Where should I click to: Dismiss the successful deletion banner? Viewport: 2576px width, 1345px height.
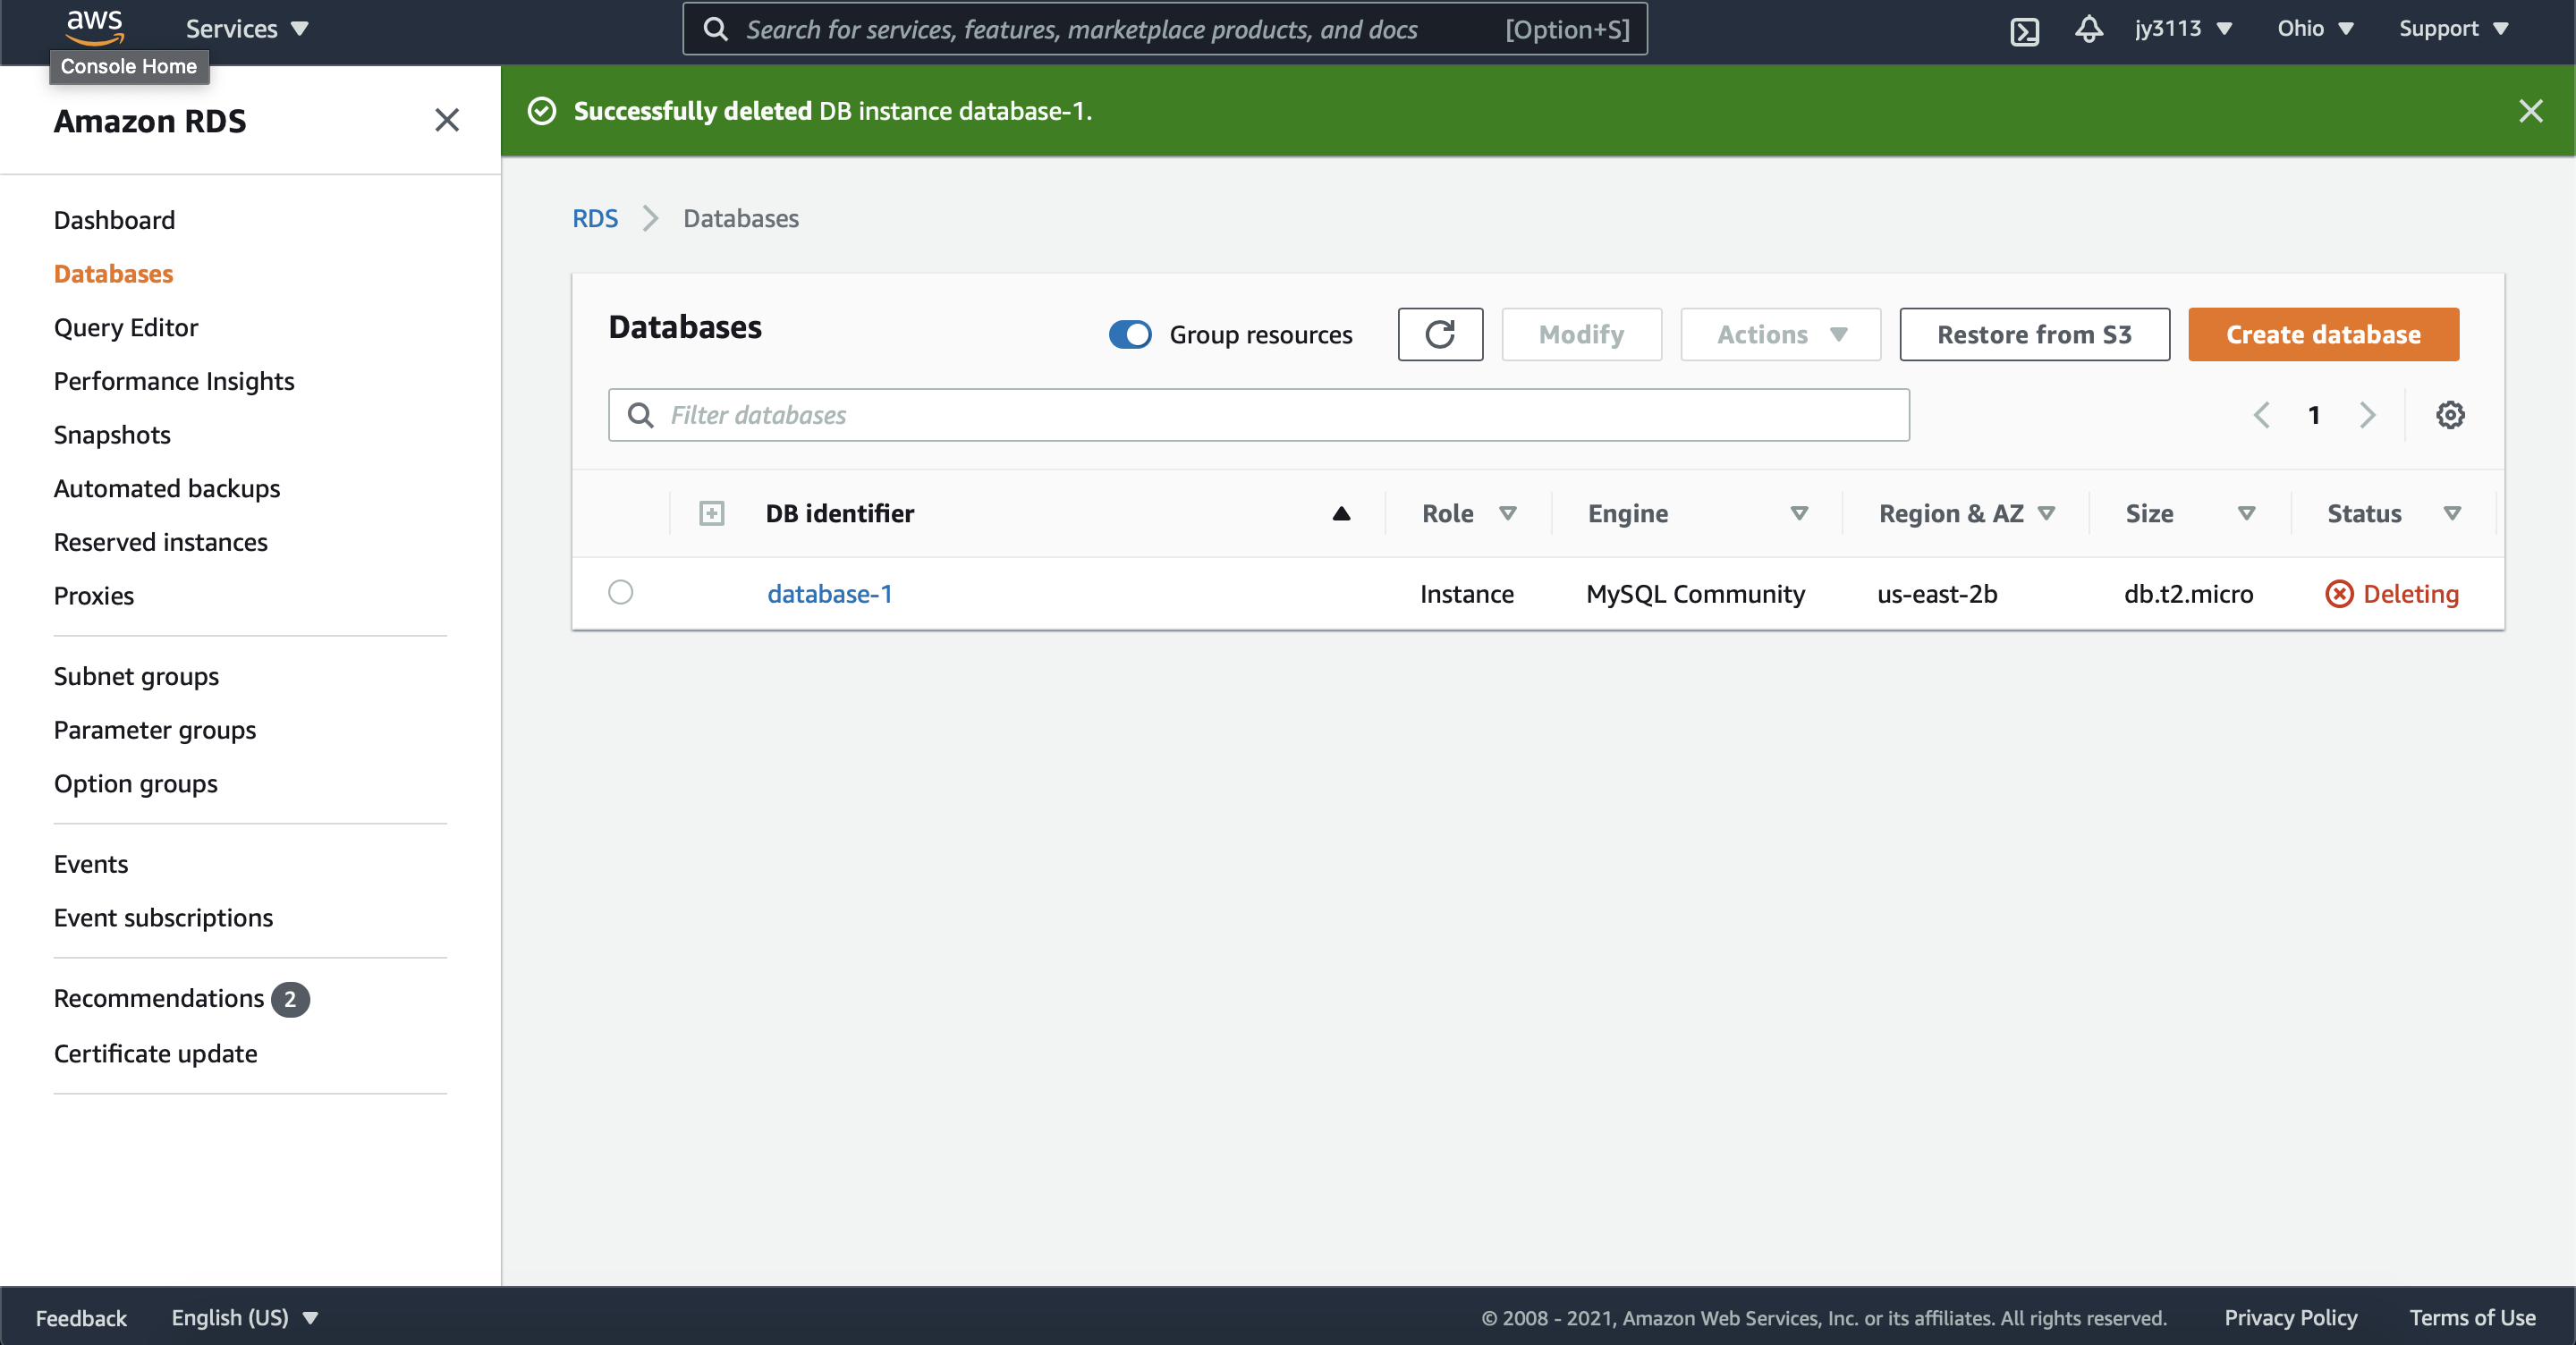click(x=2531, y=111)
